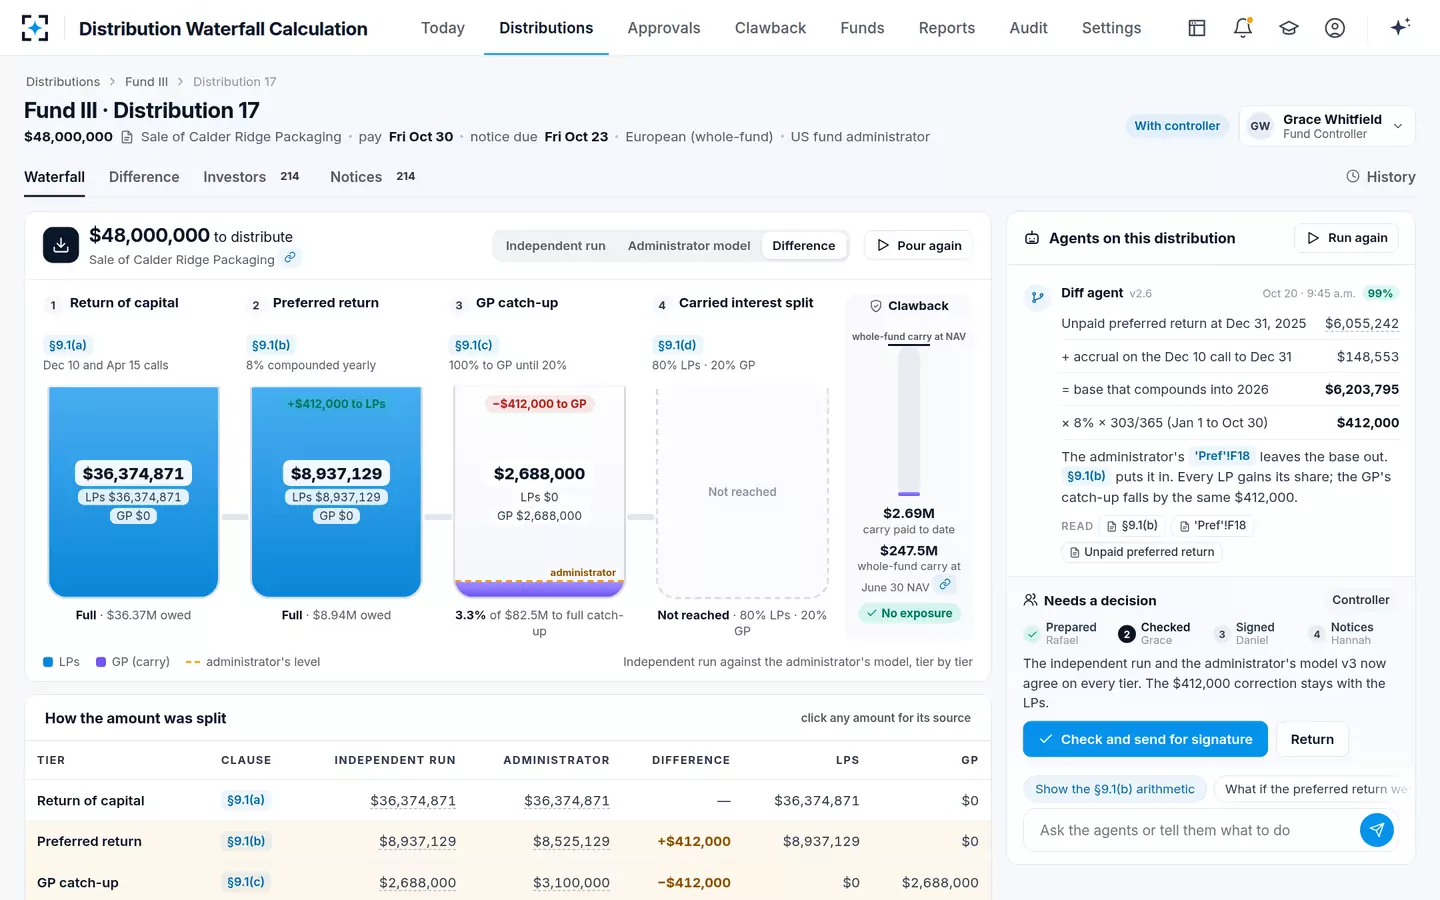The height and width of the screenshot is (900, 1440).
Task: Click the Ask the agents input field
Action: point(1190,830)
